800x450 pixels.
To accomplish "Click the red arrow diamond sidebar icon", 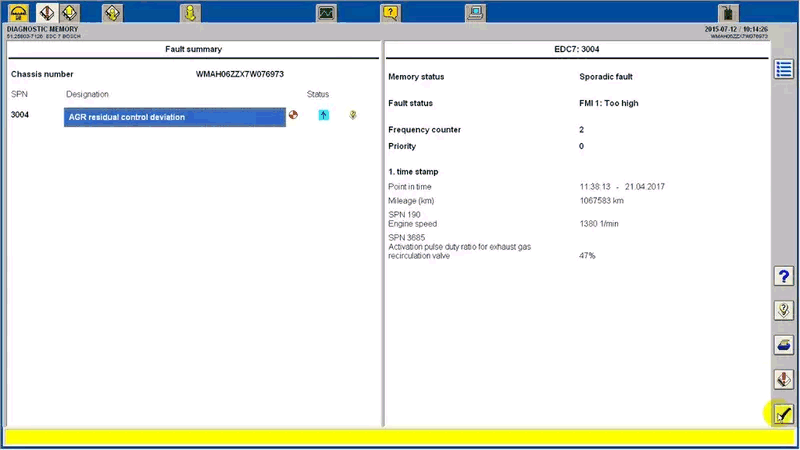I will pos(784,379).
